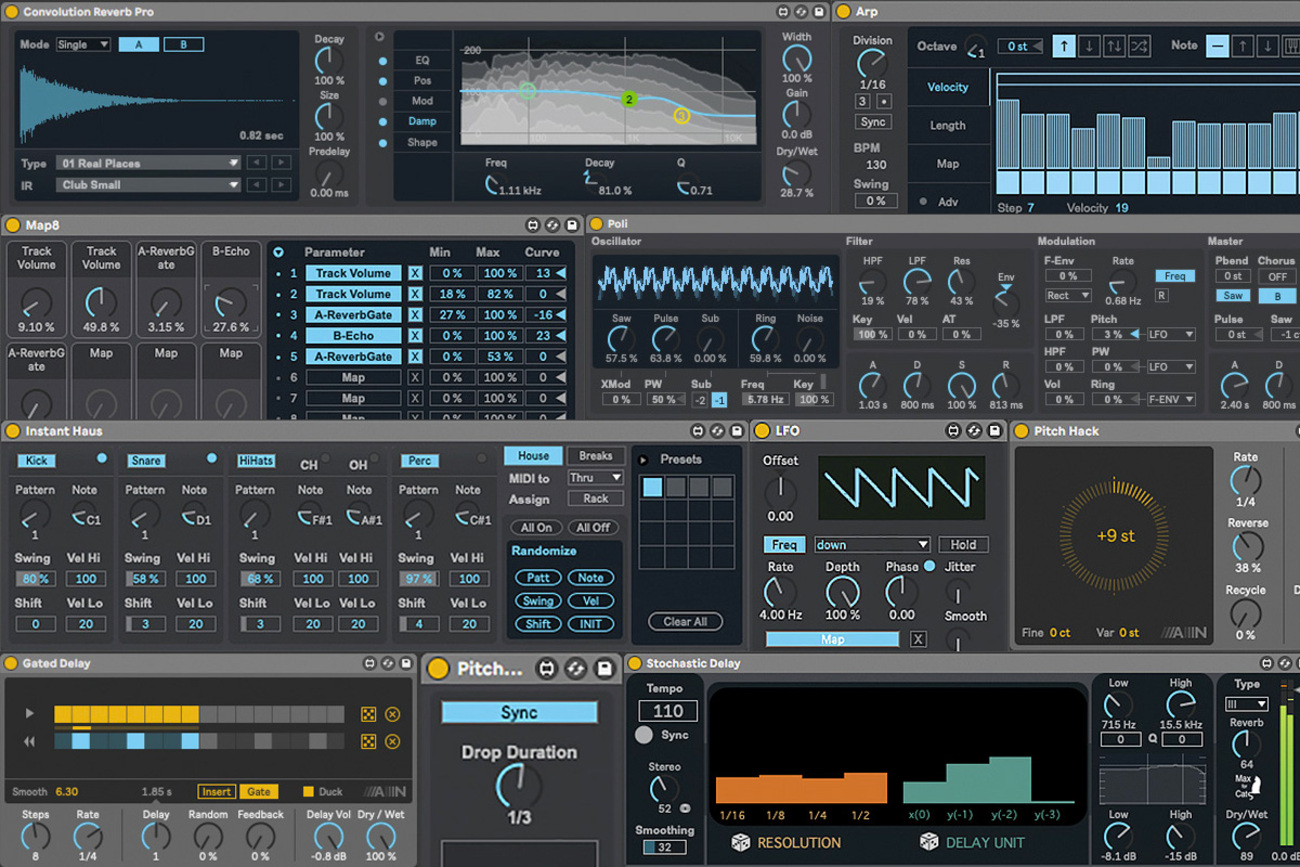Toggle the Duck checkbox in Gated Delay
1300x867 pixels.
(x=308, y=791)
